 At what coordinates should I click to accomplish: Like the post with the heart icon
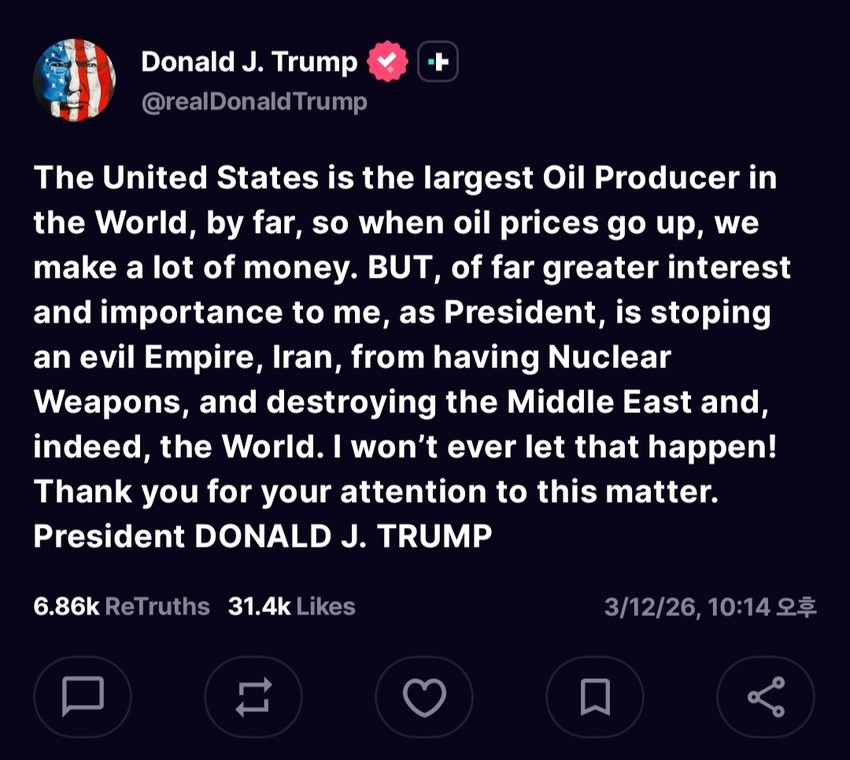[424, 697]
